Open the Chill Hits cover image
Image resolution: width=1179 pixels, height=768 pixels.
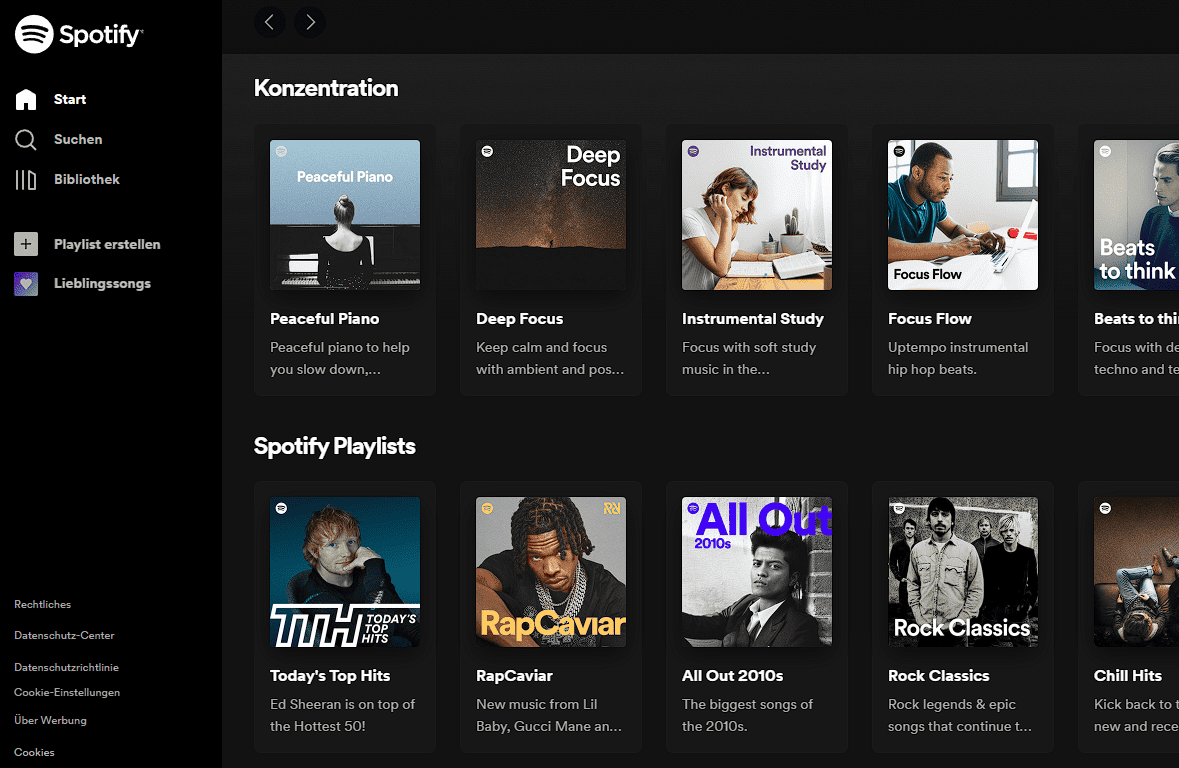click(1137, 572)
